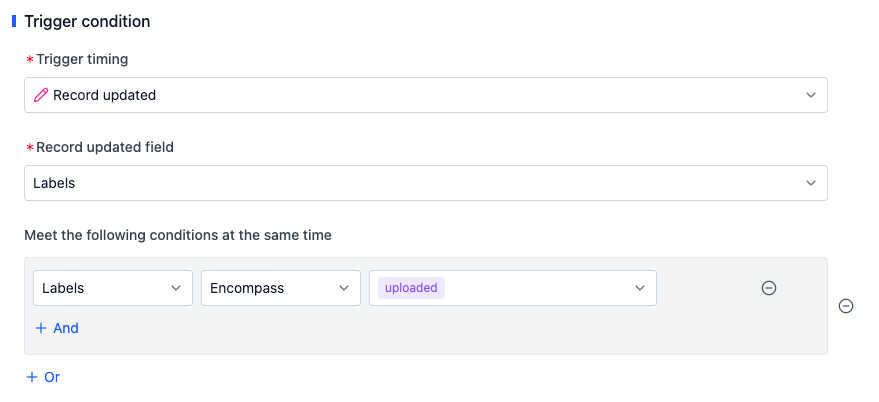Open the Record updated field Labels dropdown
This screenshot has height=402, width=879.
point(425,183)
